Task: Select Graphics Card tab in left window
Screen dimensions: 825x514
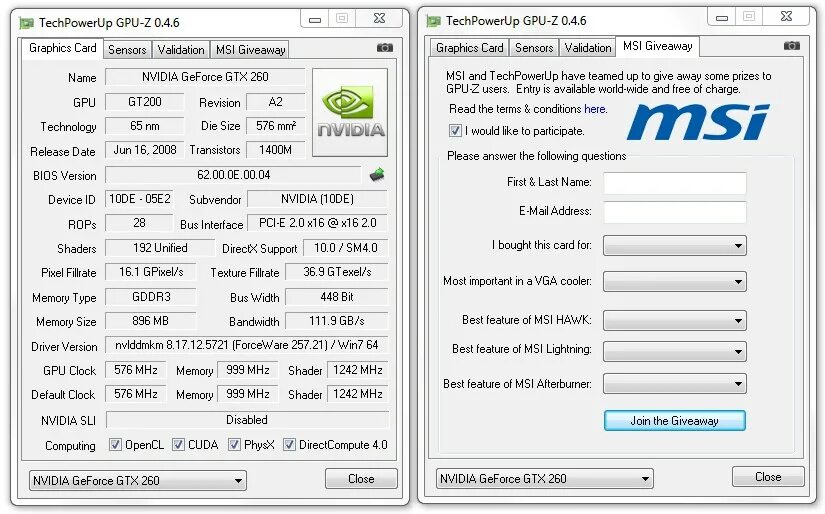Action: point(63,48)
